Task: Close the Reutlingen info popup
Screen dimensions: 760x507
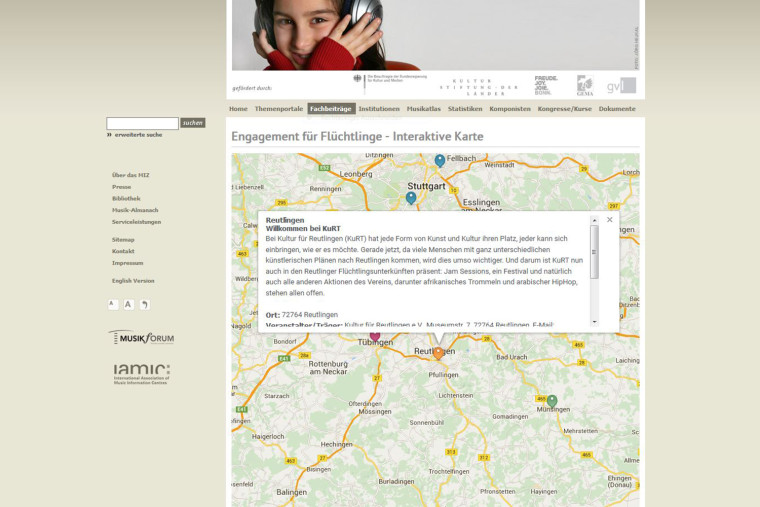Action: (x=610, y=220)
